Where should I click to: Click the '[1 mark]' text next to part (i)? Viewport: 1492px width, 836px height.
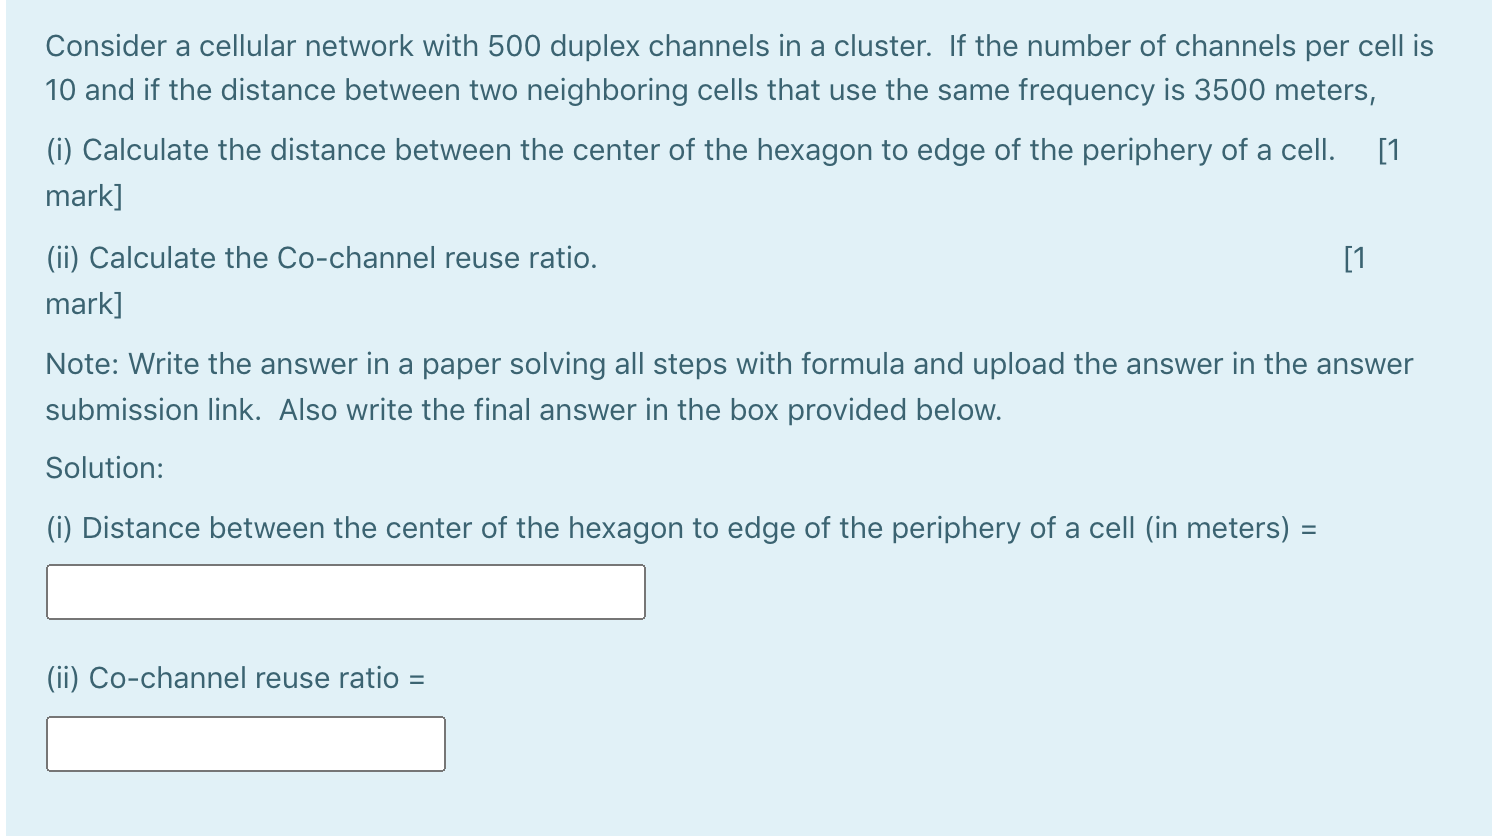(1390, 150)
